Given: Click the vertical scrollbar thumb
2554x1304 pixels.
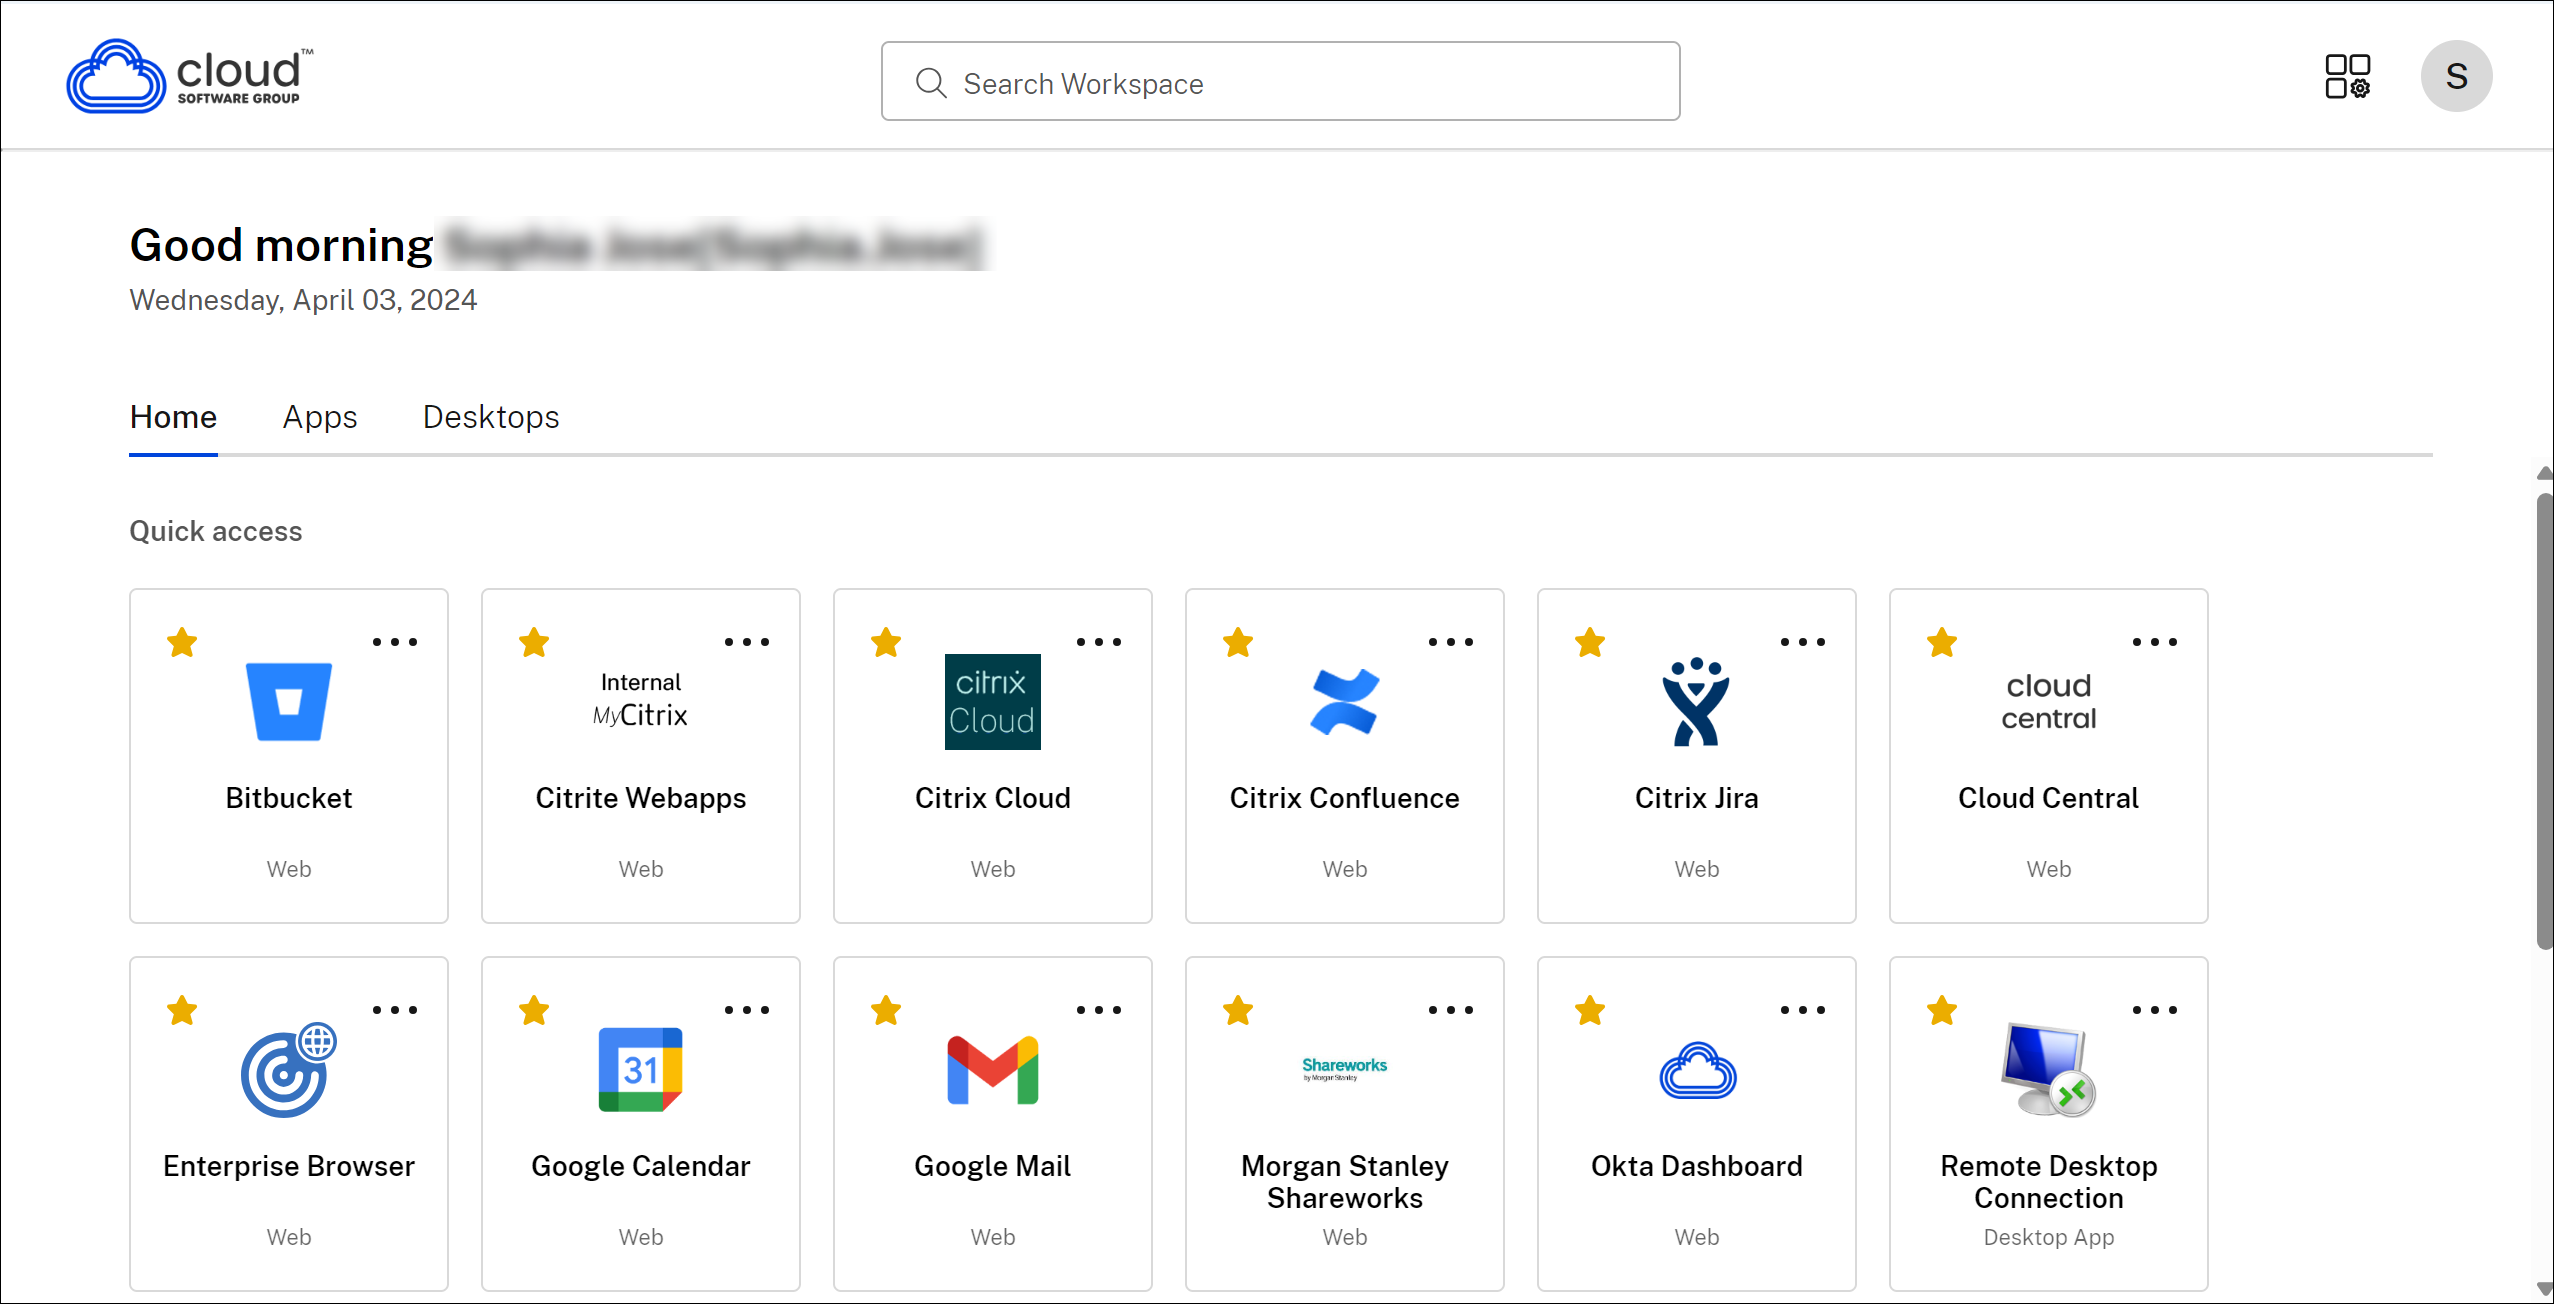Looking at the screenshot, I should (x=2545, y=720).
